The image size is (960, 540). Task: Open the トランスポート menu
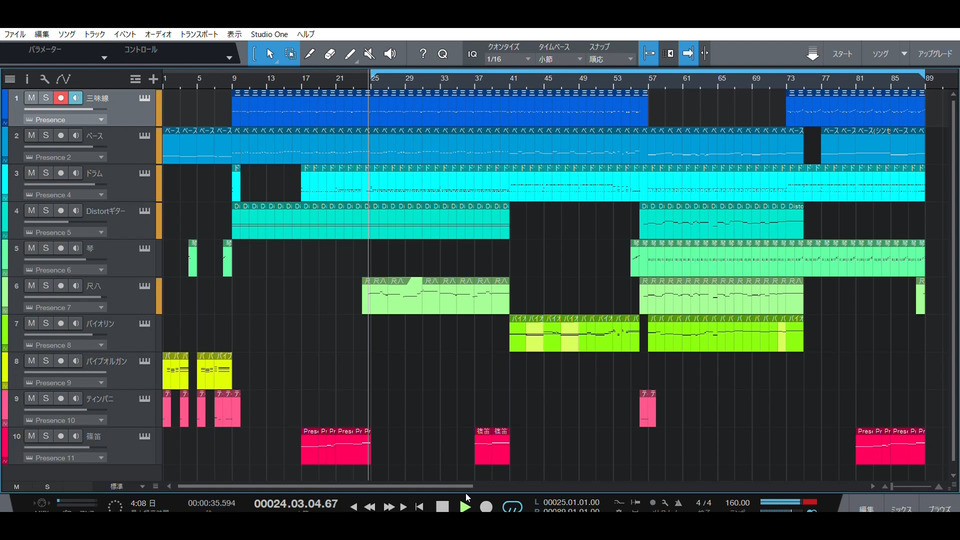pyautogui.click(x=199, y=34)
